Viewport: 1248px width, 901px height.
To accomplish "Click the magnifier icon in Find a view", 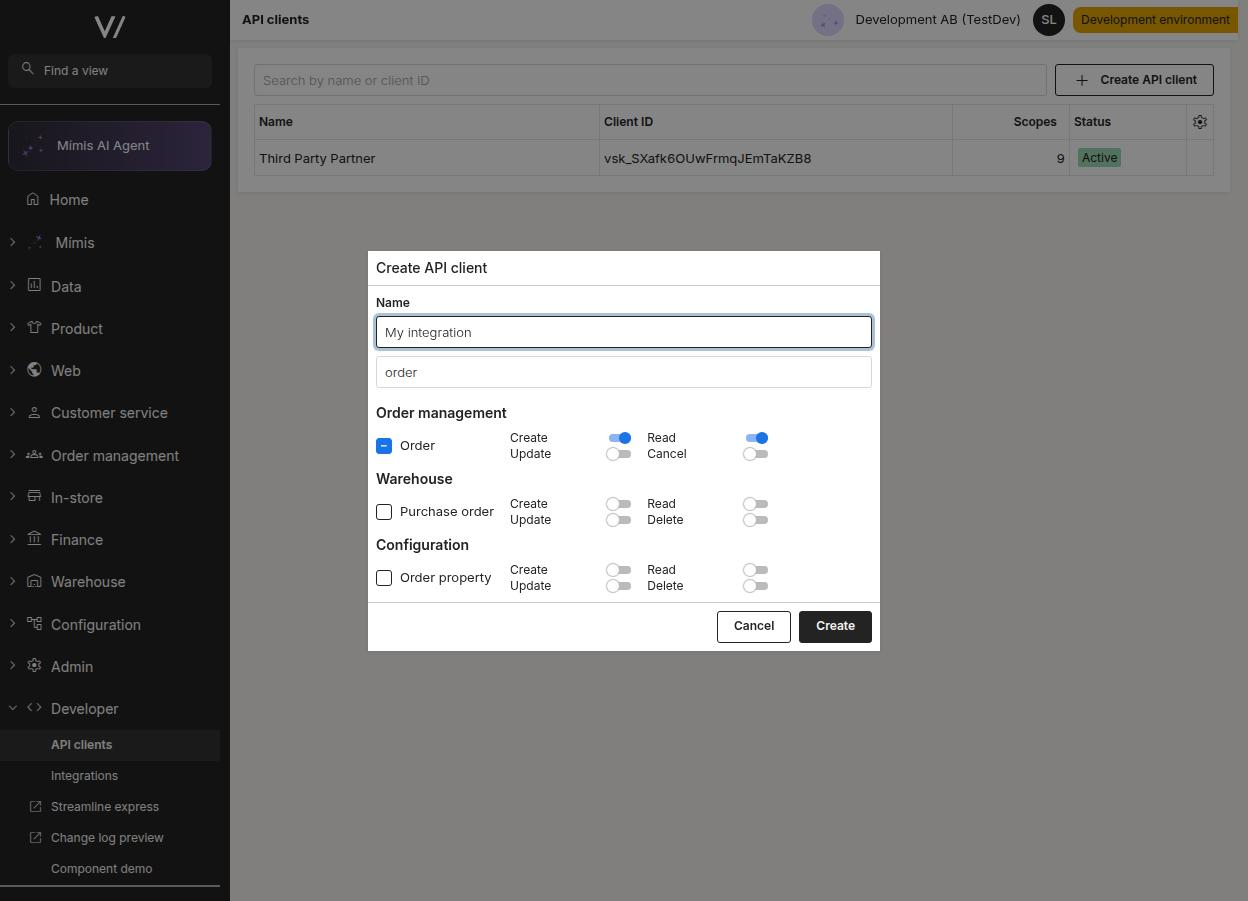I will click(28, 69).
